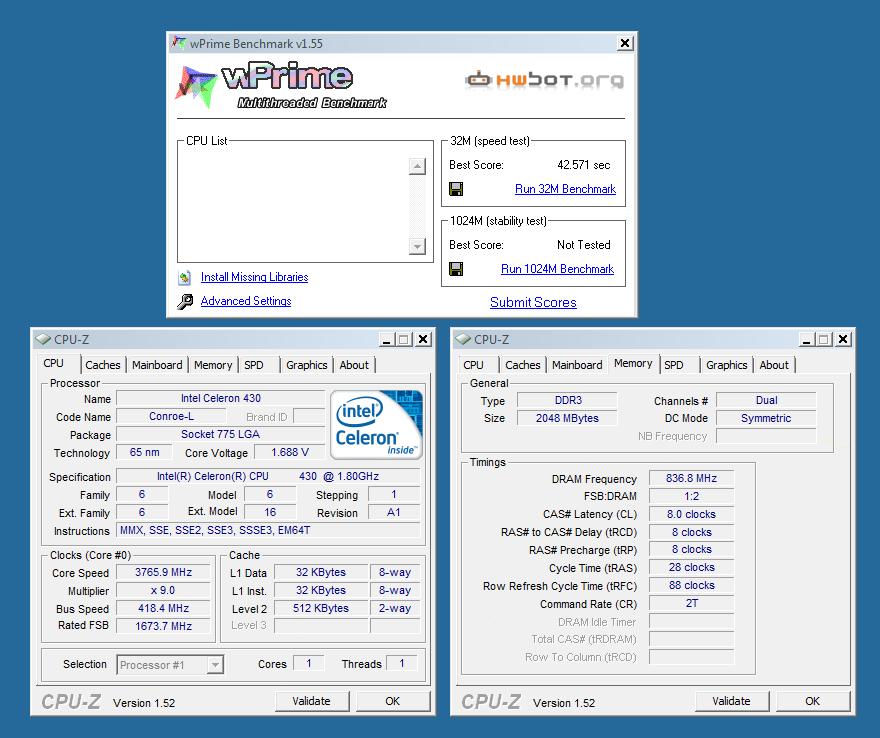Click the 418.4 MHz bus speed value

click(163, 608)
